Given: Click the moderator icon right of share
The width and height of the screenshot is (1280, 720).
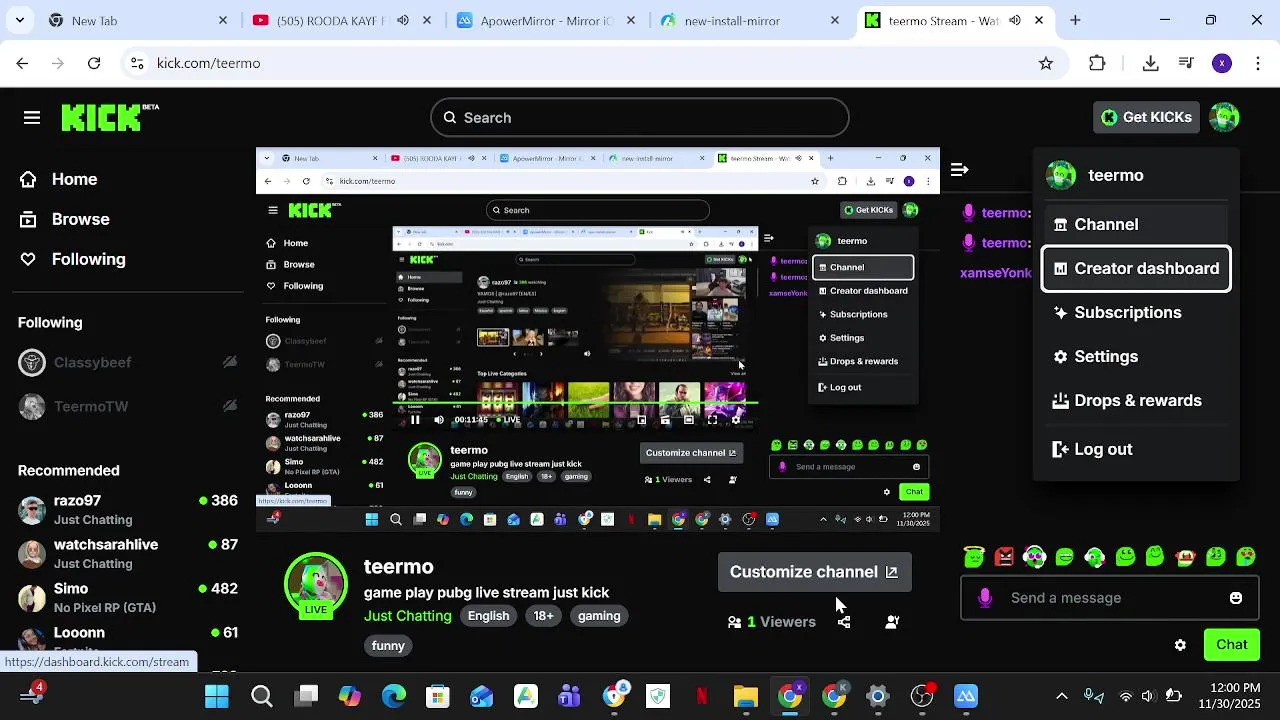Looking at the screenshot, I should click(892, 622).
